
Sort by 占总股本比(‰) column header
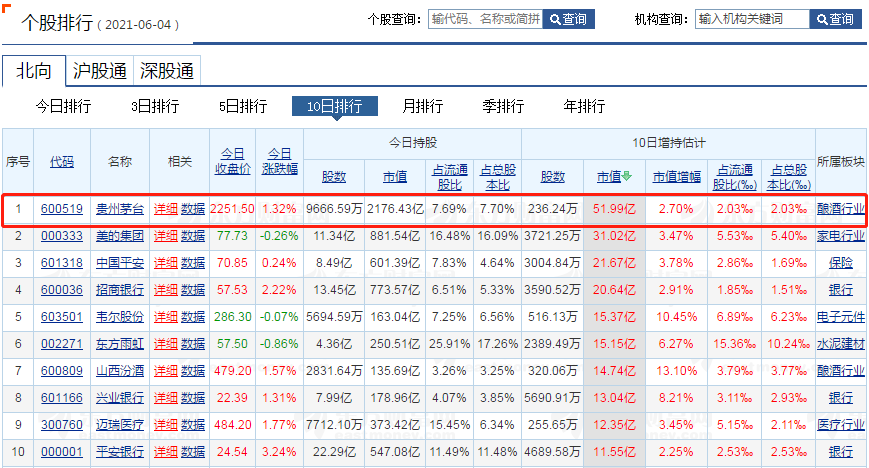(789, 177)
